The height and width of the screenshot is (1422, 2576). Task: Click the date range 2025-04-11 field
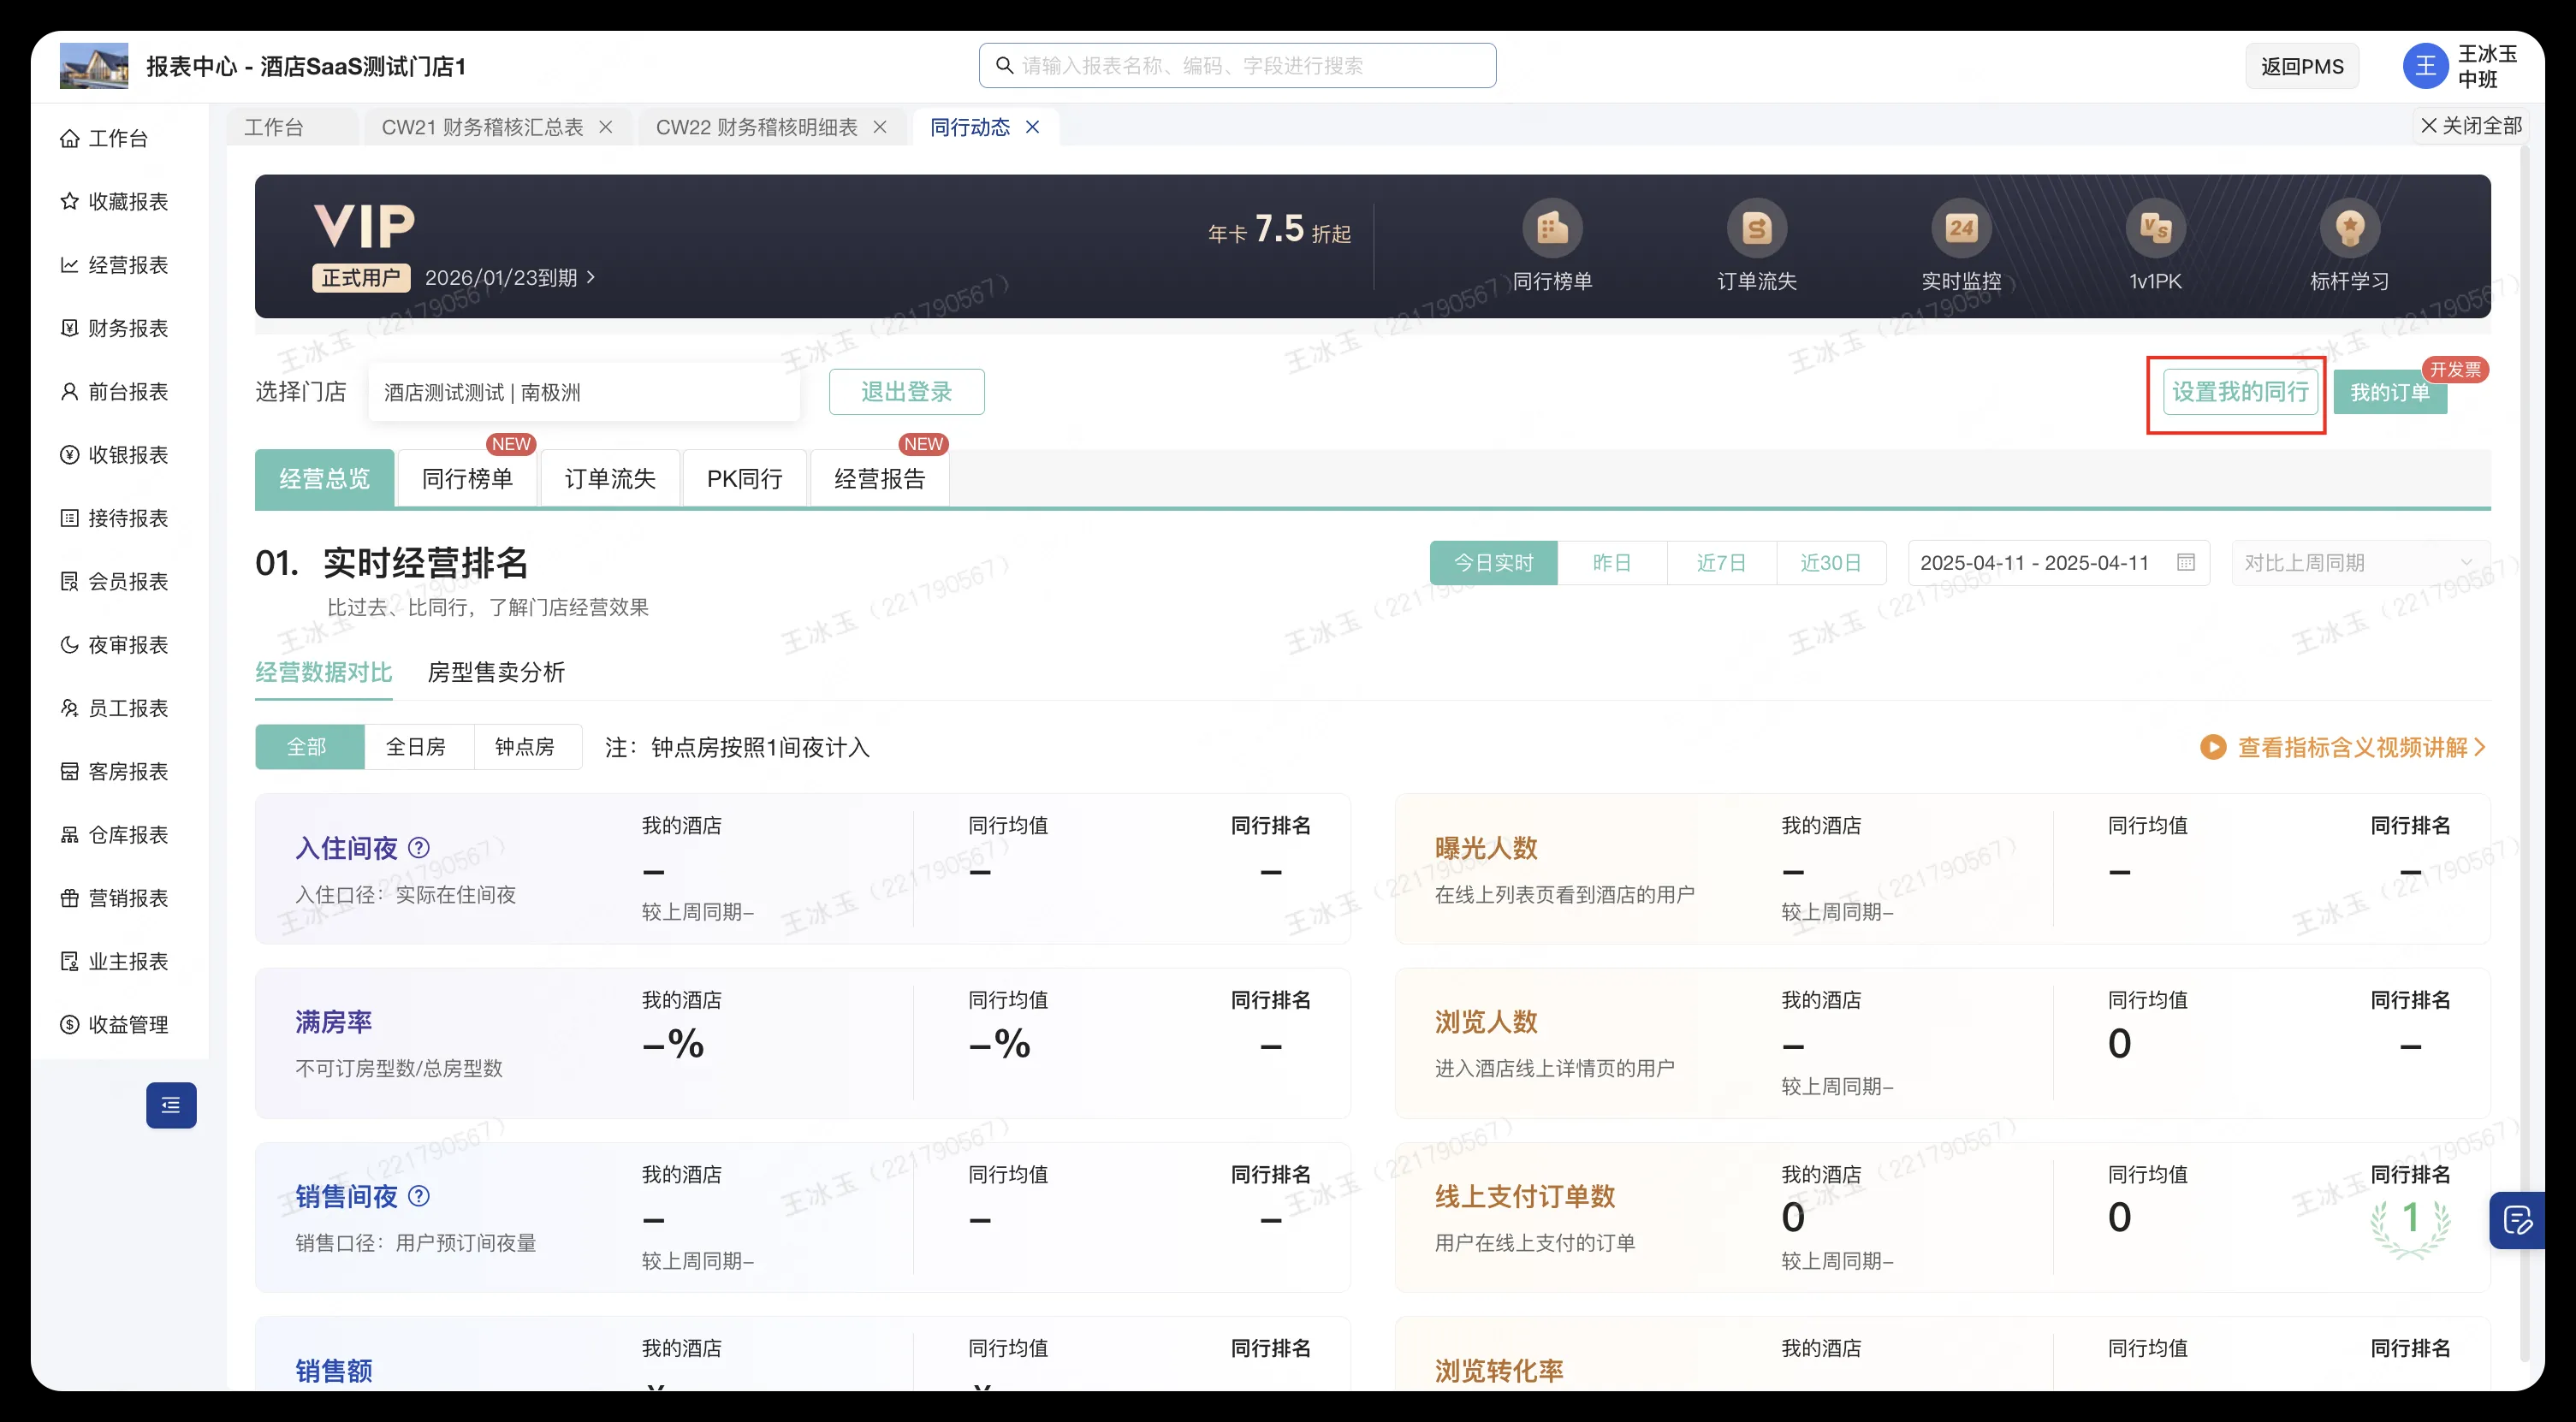click(2058, 563)
